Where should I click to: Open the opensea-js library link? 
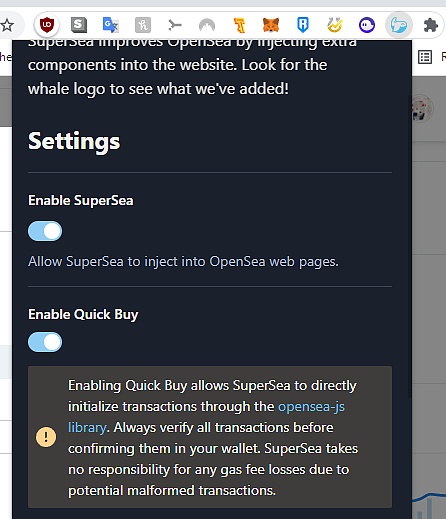[207, 417]
